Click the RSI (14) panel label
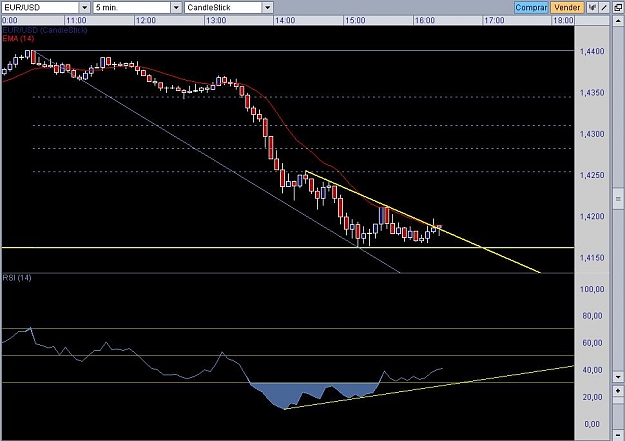 click(x=17, y=278)
